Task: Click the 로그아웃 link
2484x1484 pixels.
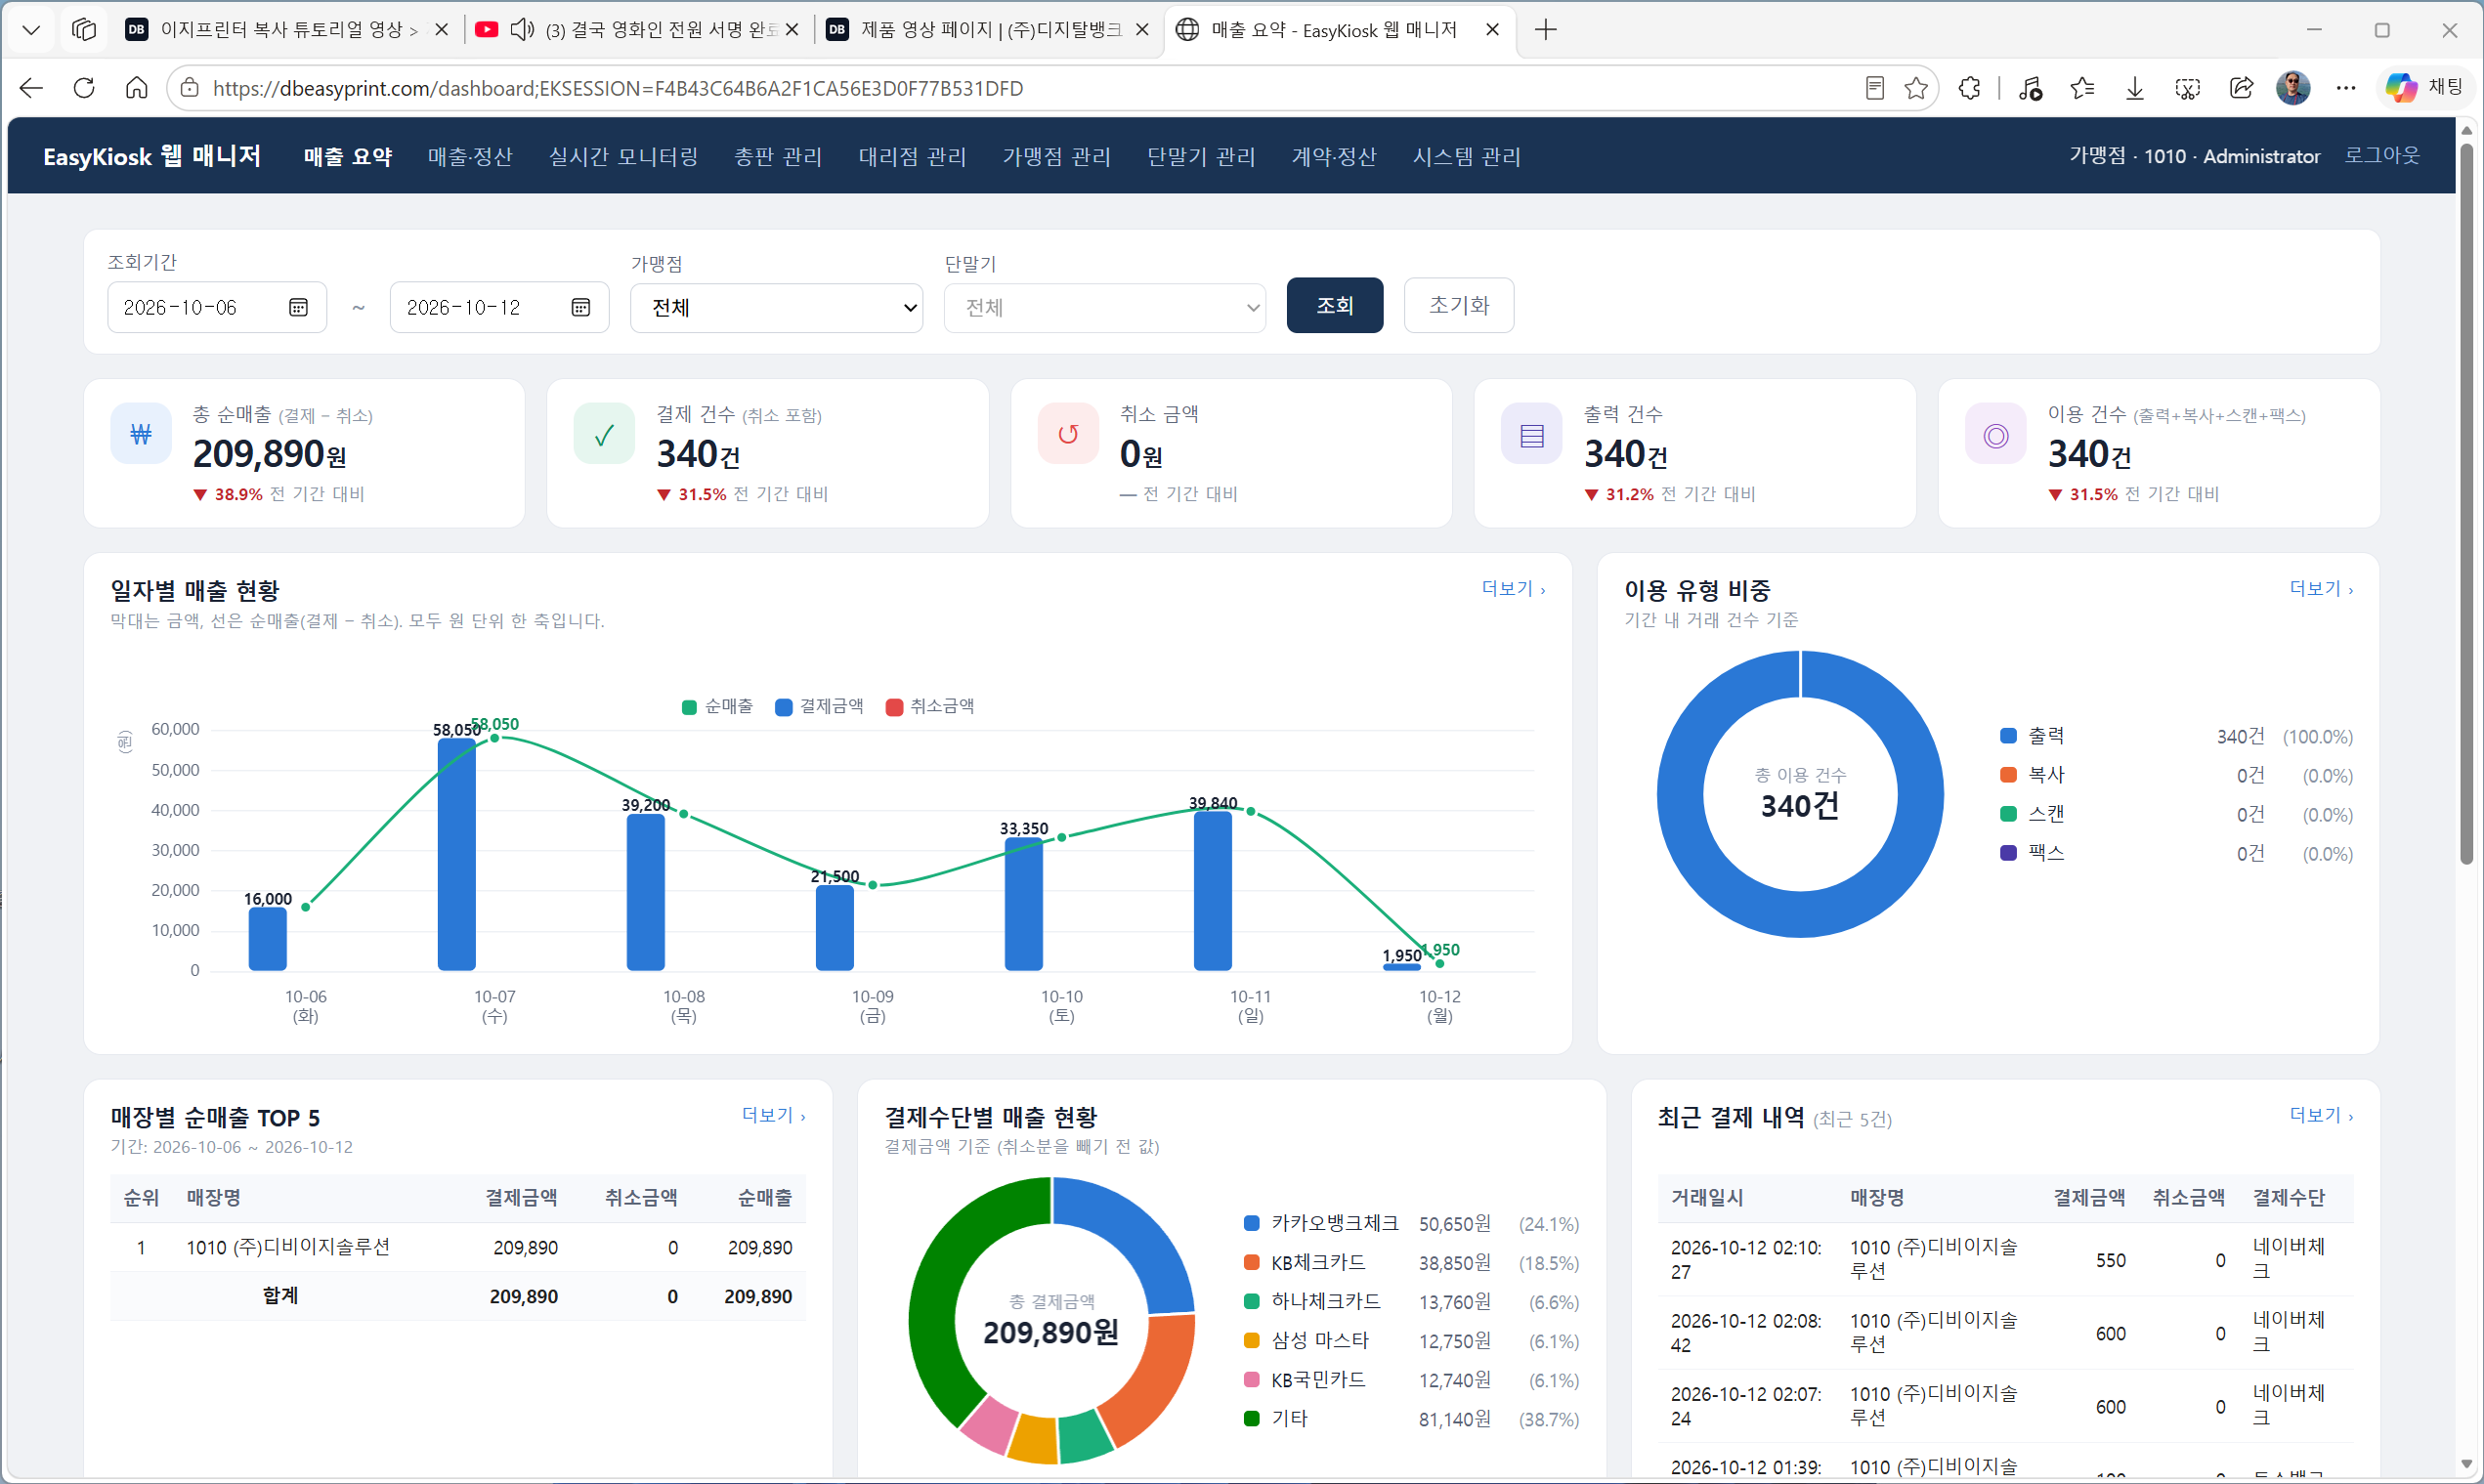Action: point(2382,155)
